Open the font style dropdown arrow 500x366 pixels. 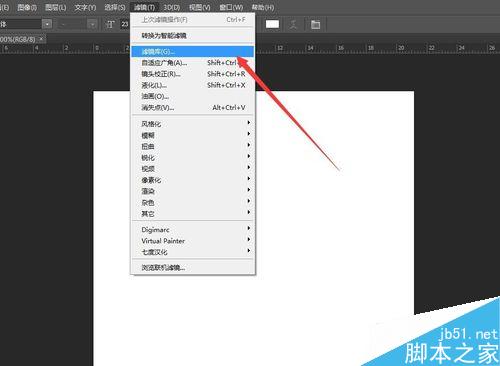[x=92, y=24]
